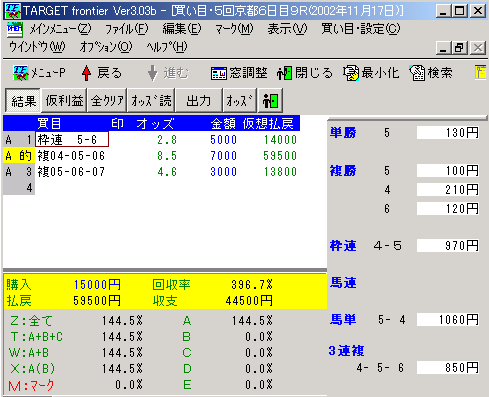Click the オッズ button next to 出力
Screen dimensions: 489x397
tap(240, 100)
